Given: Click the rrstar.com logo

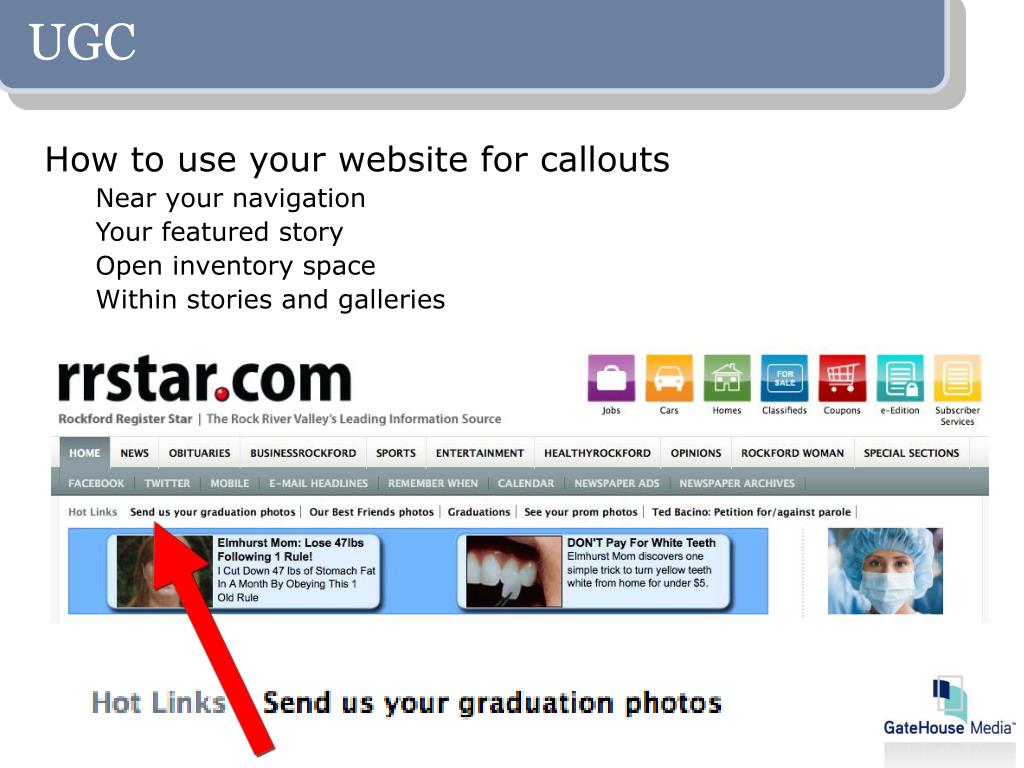Looking at the screenshot, I should [204, 379].
